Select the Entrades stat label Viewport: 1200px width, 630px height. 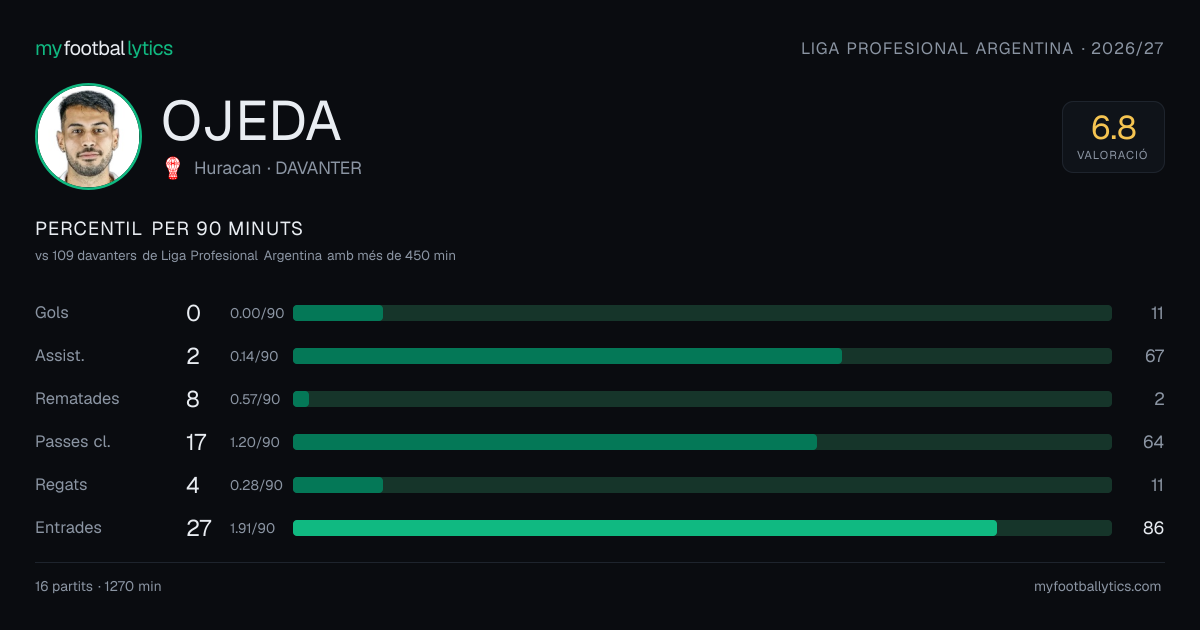point(69,528)
